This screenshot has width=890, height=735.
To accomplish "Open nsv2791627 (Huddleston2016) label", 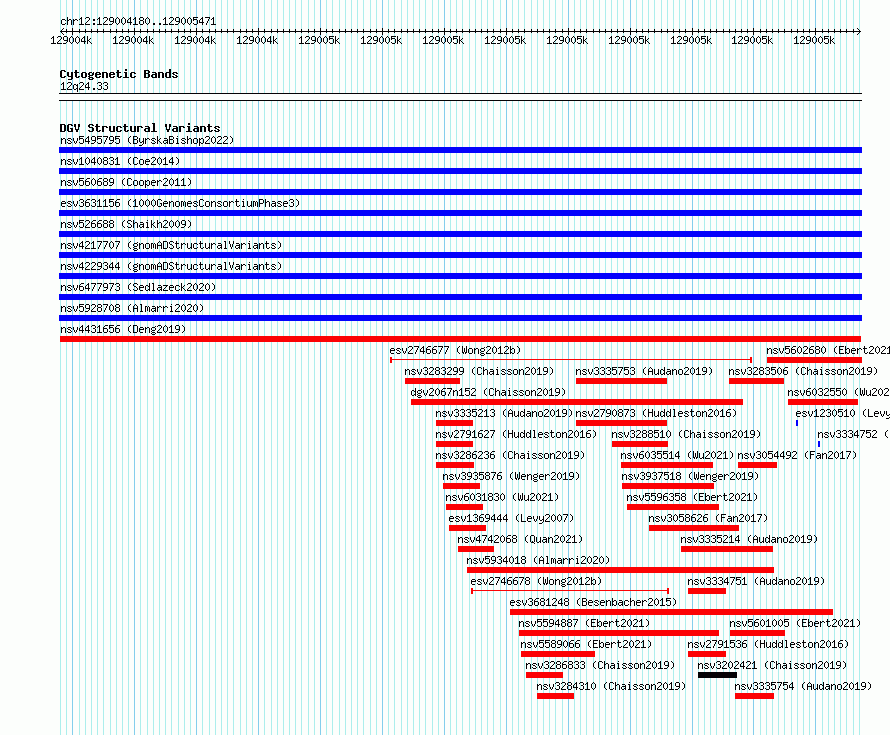I will [x=516, y=434].
